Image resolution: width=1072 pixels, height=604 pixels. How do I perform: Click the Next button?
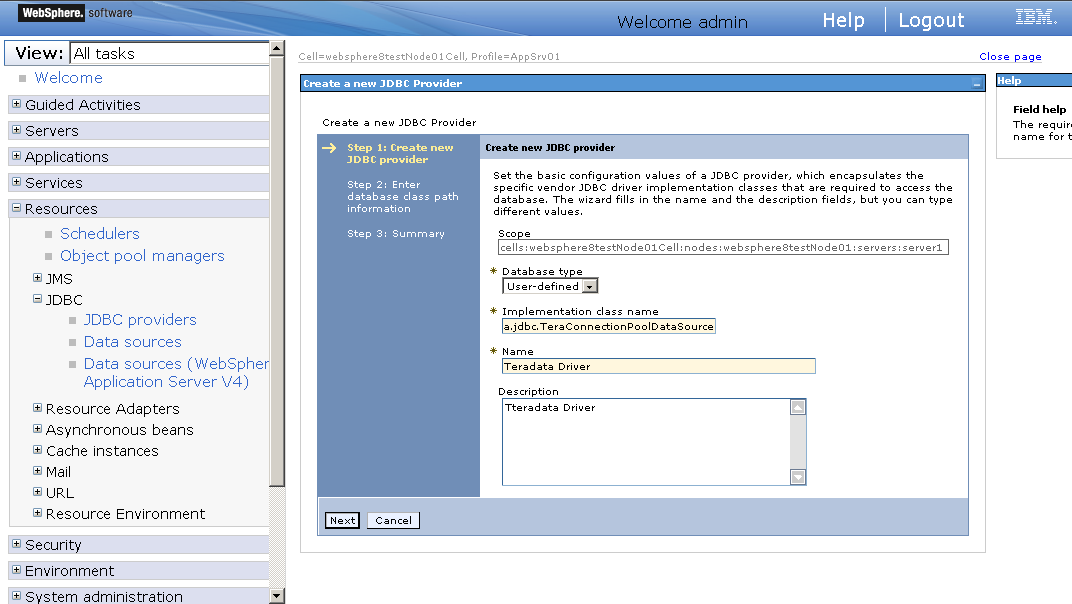(x=341, y=520)
